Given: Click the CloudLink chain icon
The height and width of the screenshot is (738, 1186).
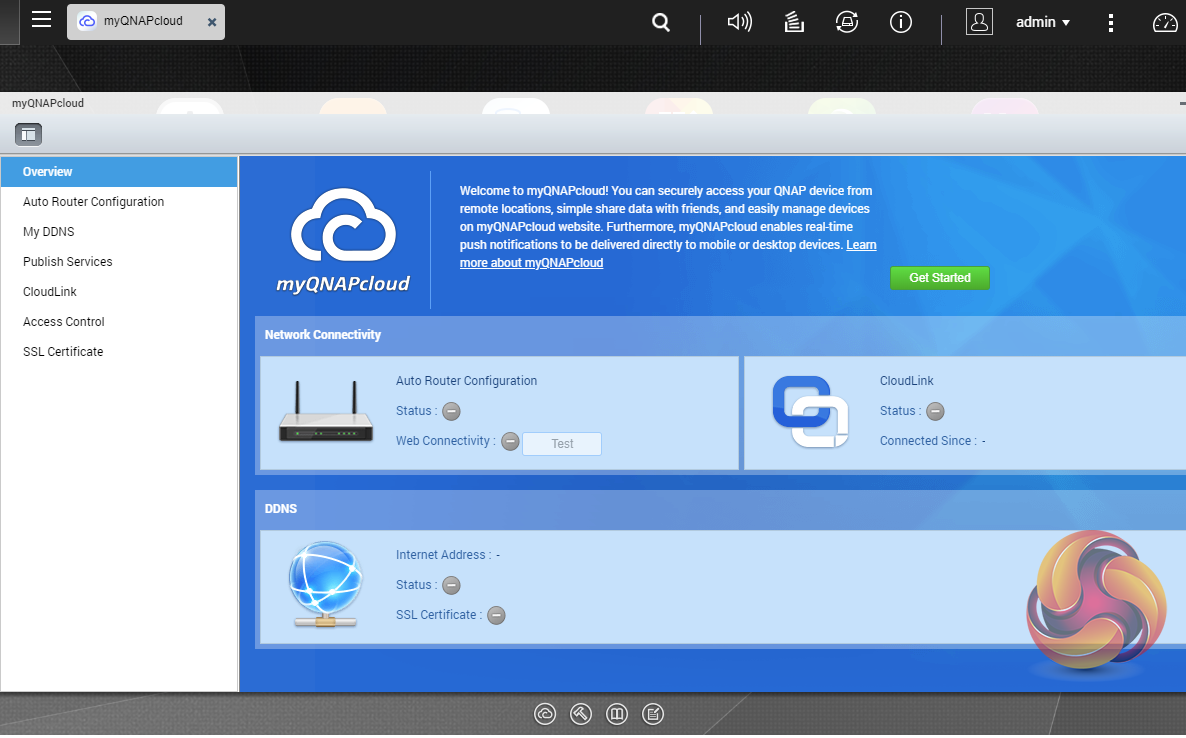Looking at the screenshot, I should click(810, 411).
